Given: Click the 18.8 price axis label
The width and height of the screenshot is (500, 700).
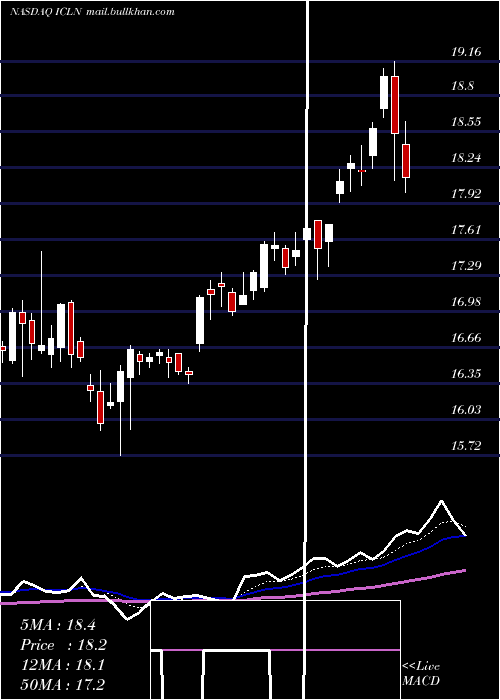Looking at the screenshot, I should click(462, 86).
